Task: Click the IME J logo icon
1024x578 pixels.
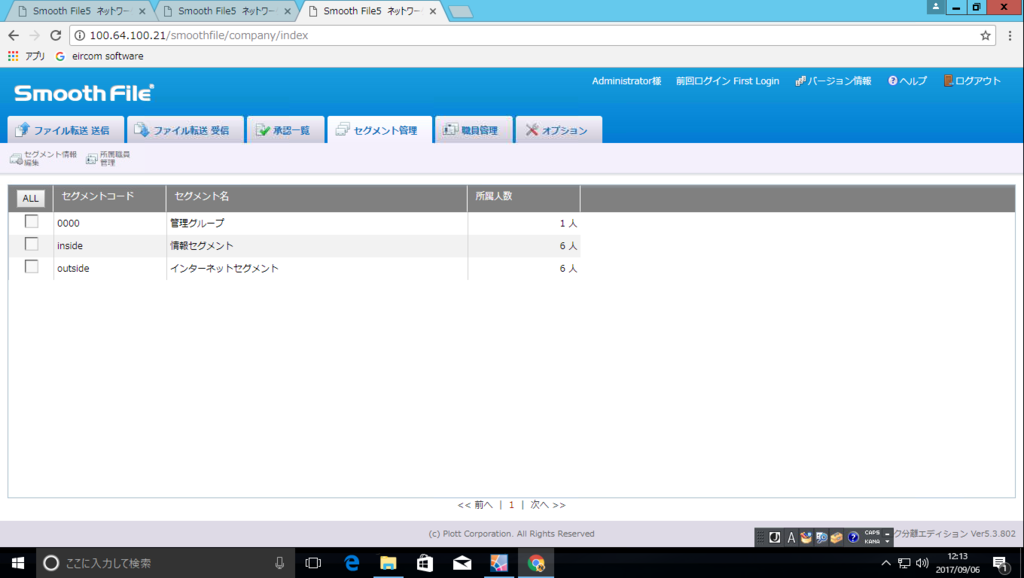Action: 775,538
